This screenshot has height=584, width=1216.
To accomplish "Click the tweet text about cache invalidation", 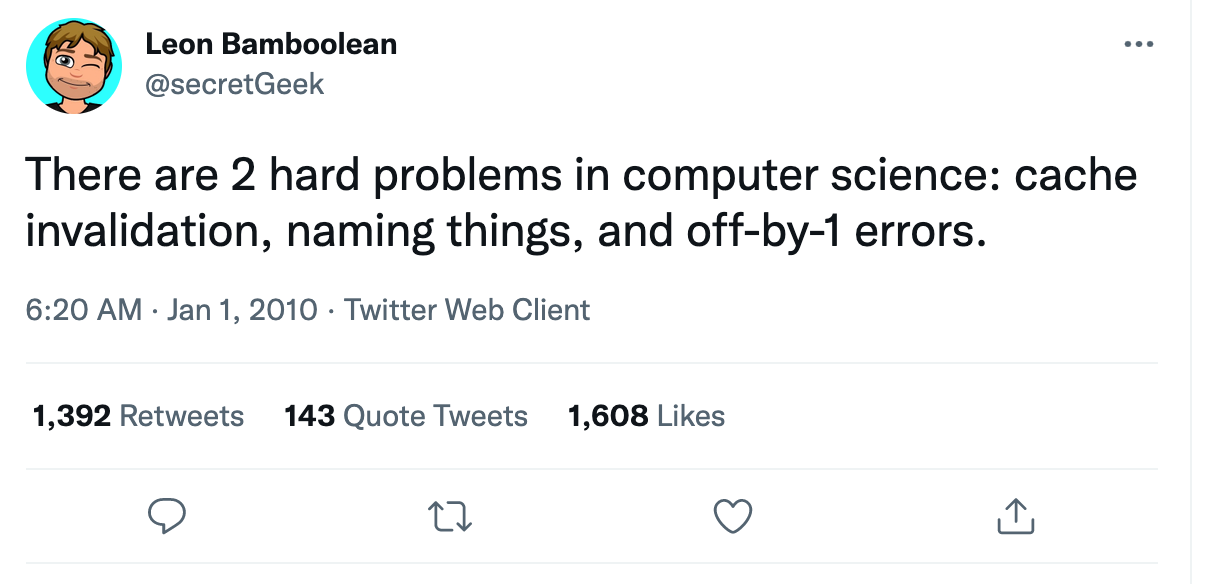I will pyautogui.click(x=581, y=203).
